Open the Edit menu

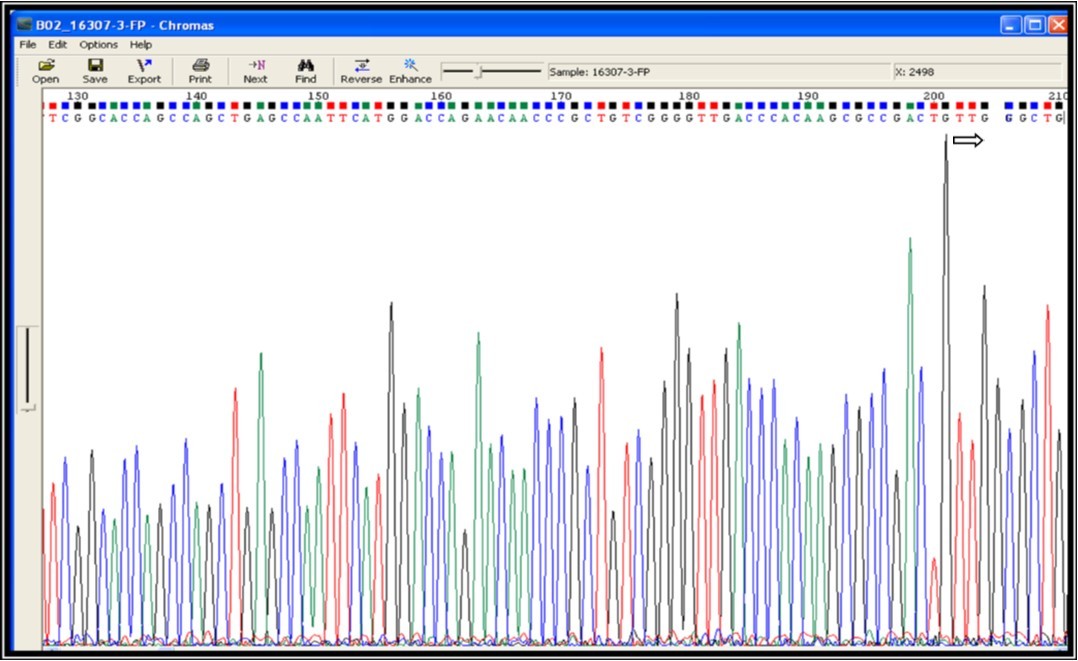point(58,44)
